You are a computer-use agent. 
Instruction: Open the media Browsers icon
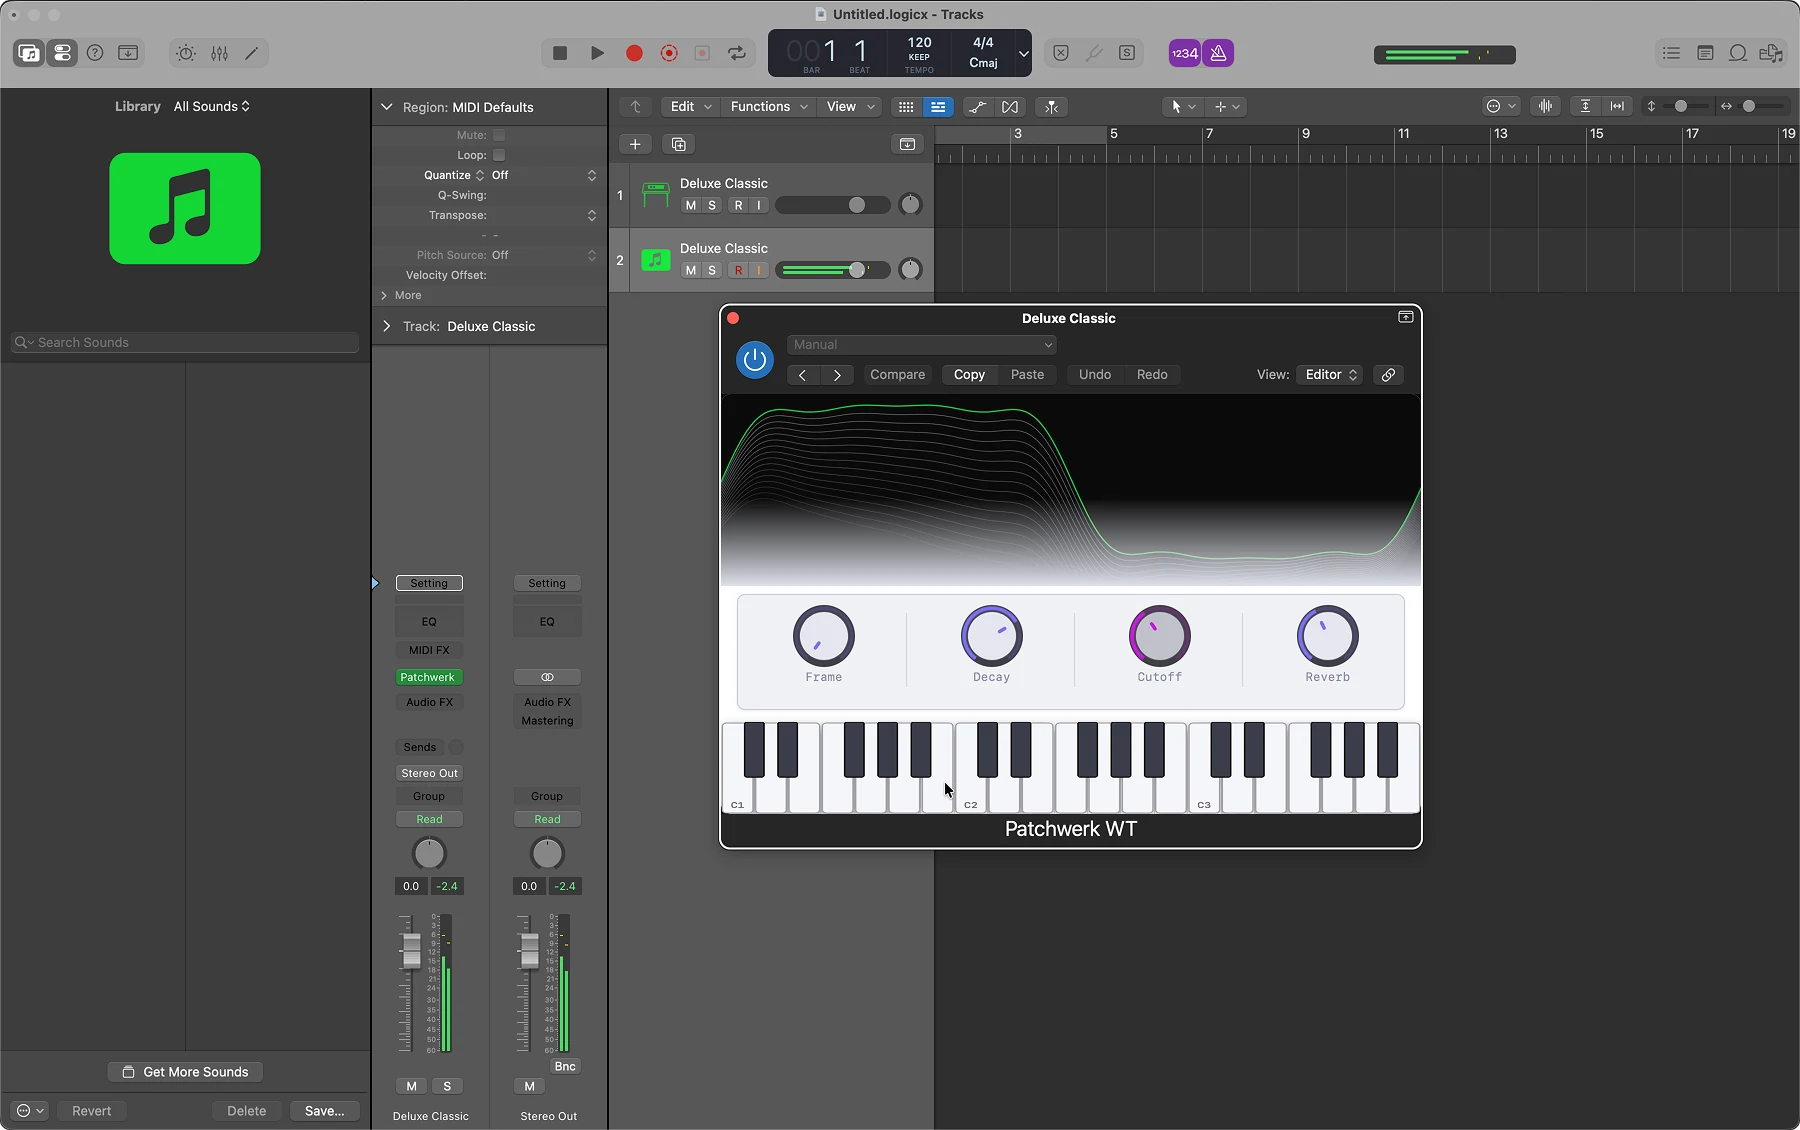coord(1771,53)
